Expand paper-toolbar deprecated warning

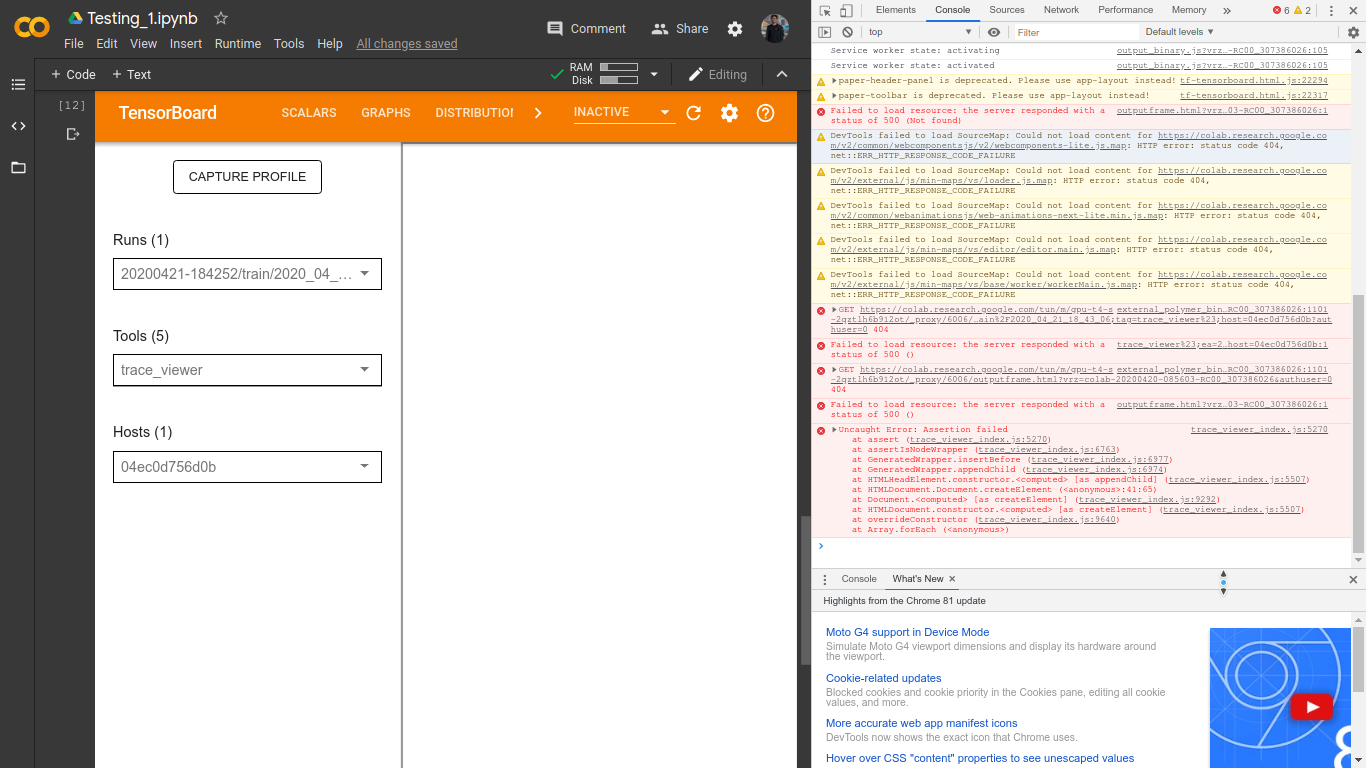pos(834,96)
